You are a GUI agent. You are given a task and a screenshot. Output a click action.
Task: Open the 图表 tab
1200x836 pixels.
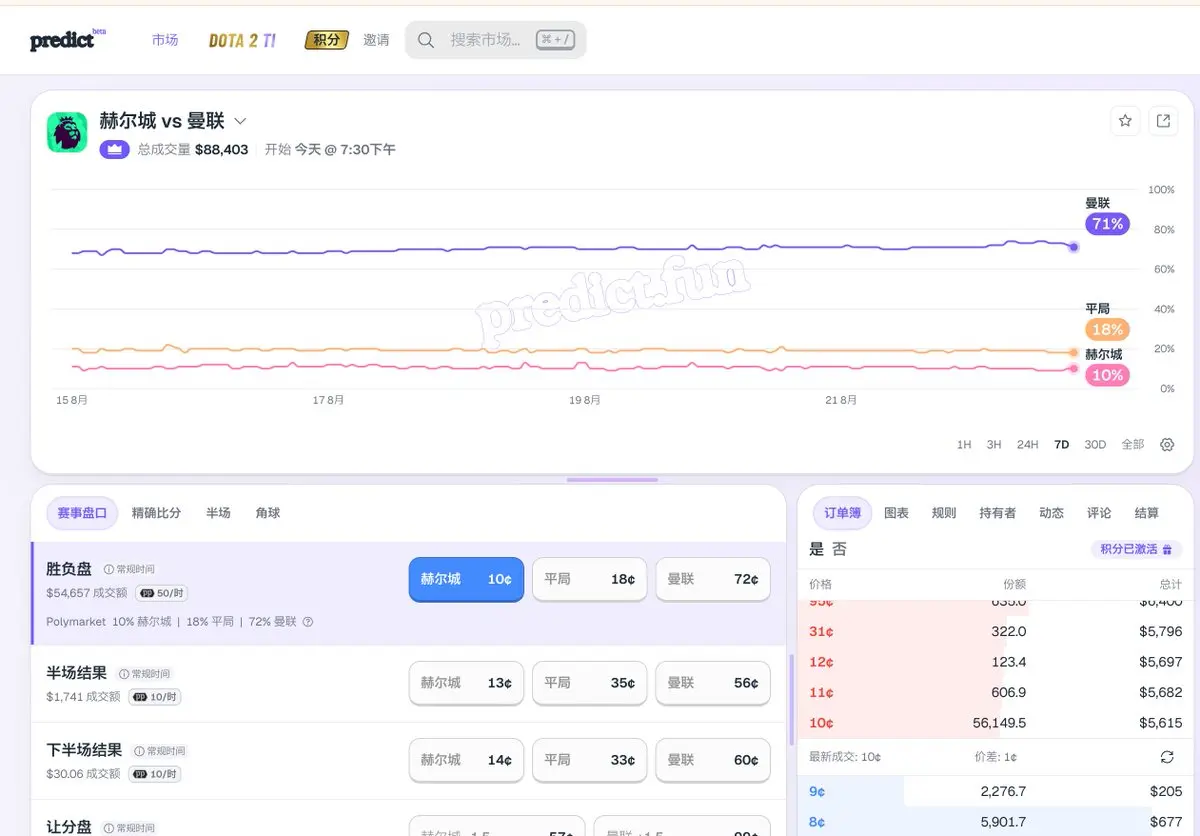pos(897,513)
